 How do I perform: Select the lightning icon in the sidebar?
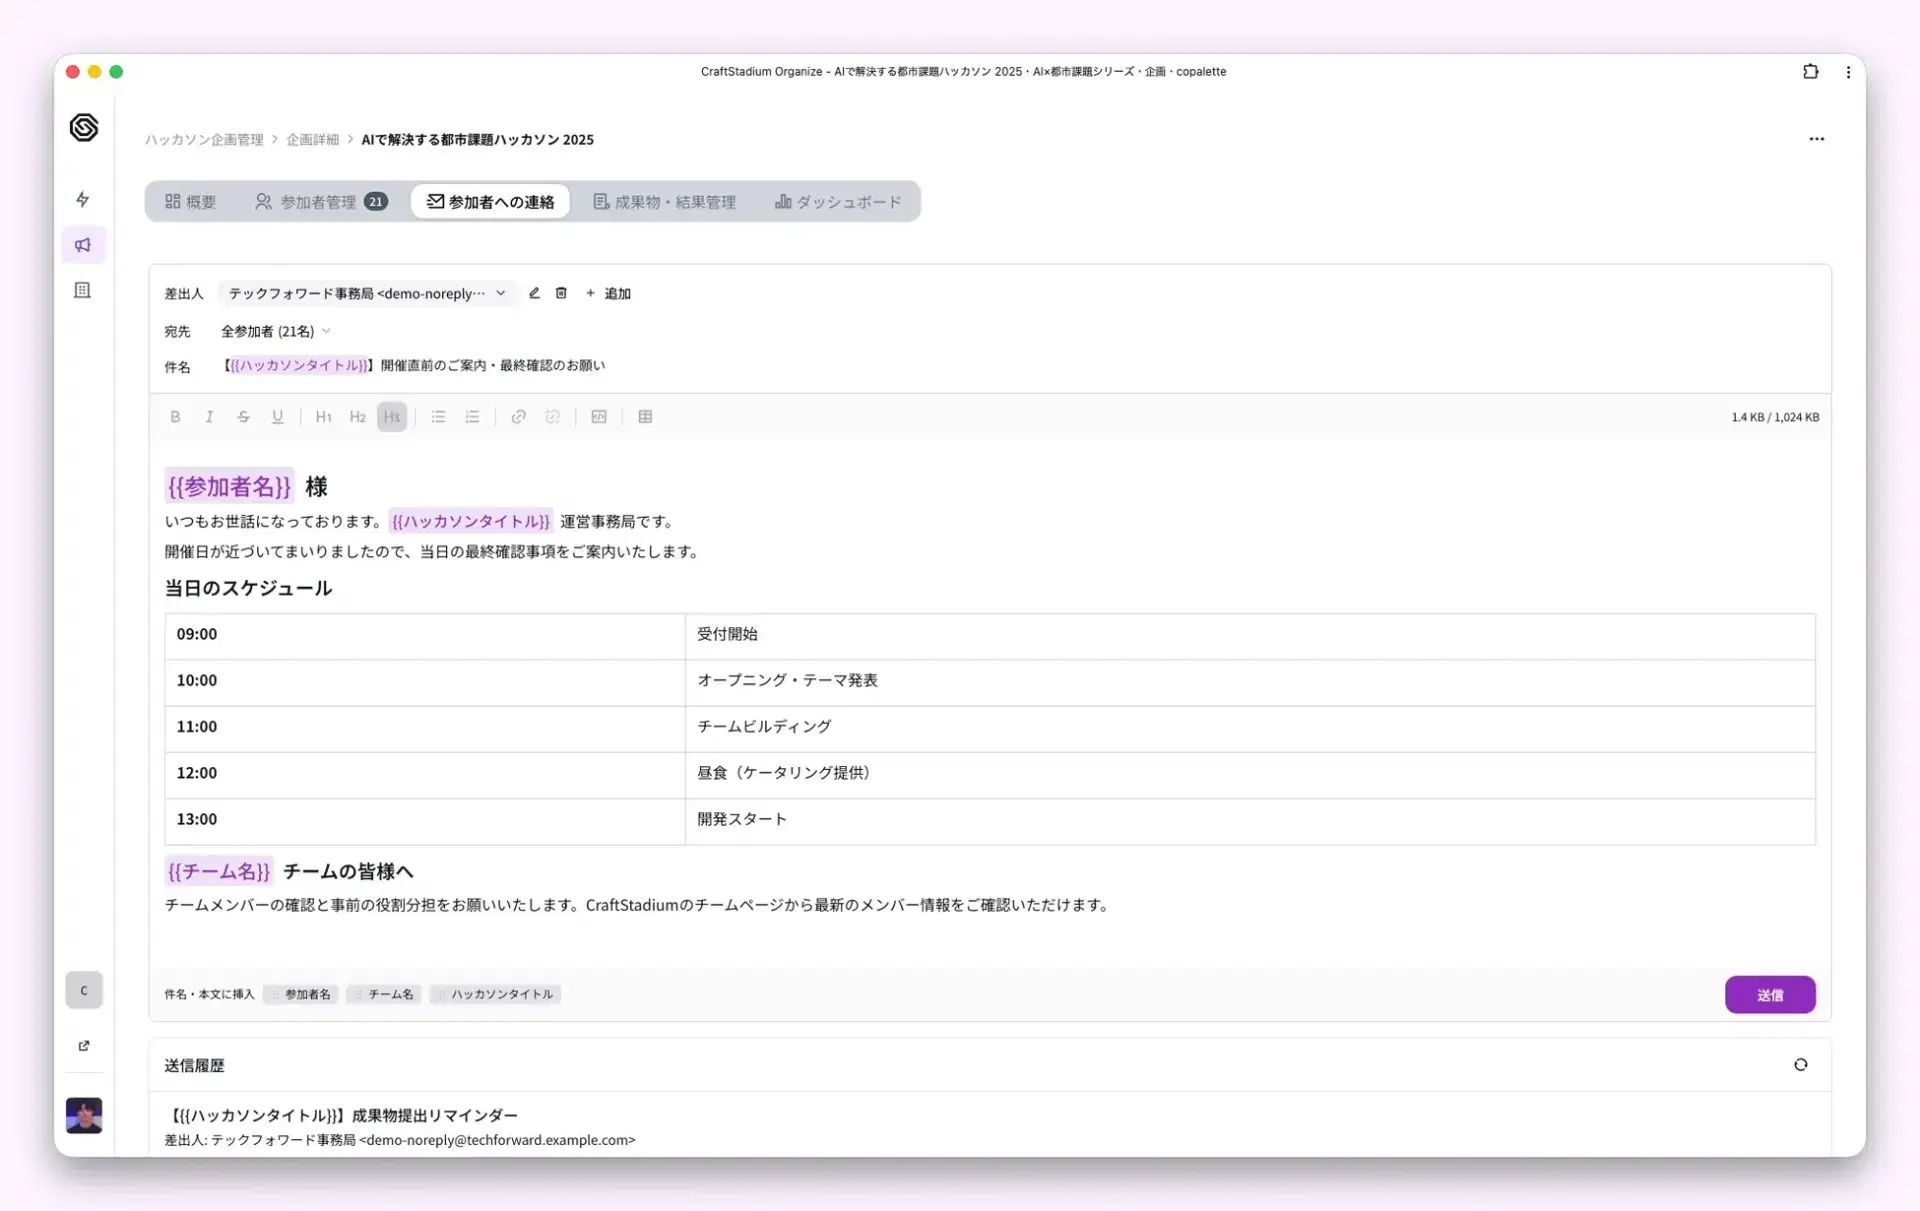[83, 200]
